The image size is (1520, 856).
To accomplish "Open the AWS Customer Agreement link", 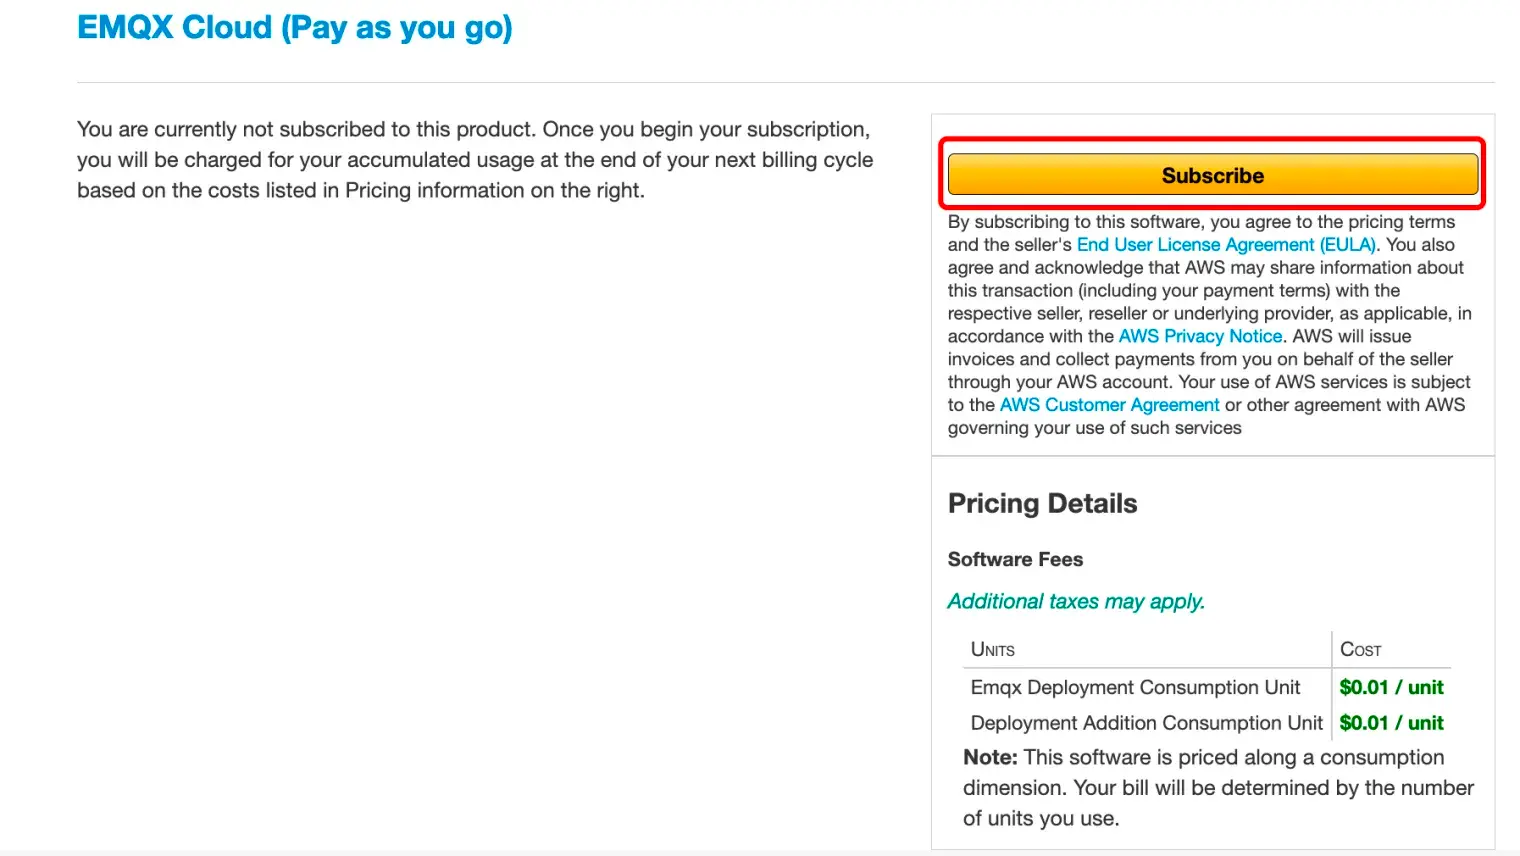I will (1109, 405).
